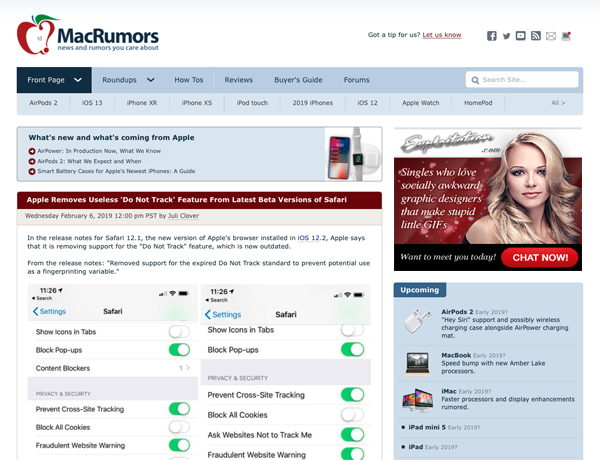Click the iMac image in Upcoming

click(417, 400)
